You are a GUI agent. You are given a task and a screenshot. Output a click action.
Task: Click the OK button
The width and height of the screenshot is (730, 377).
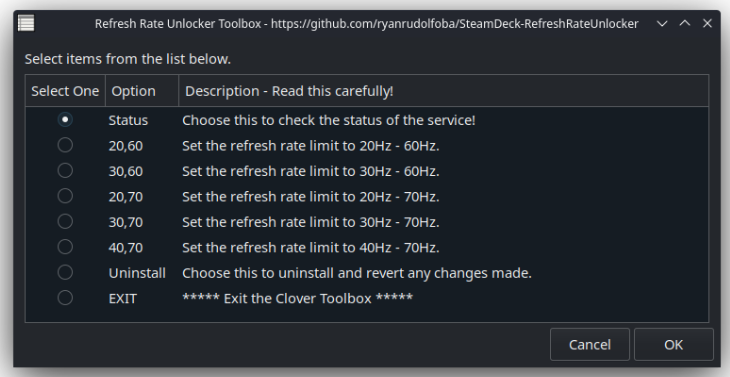pos(673,344)
